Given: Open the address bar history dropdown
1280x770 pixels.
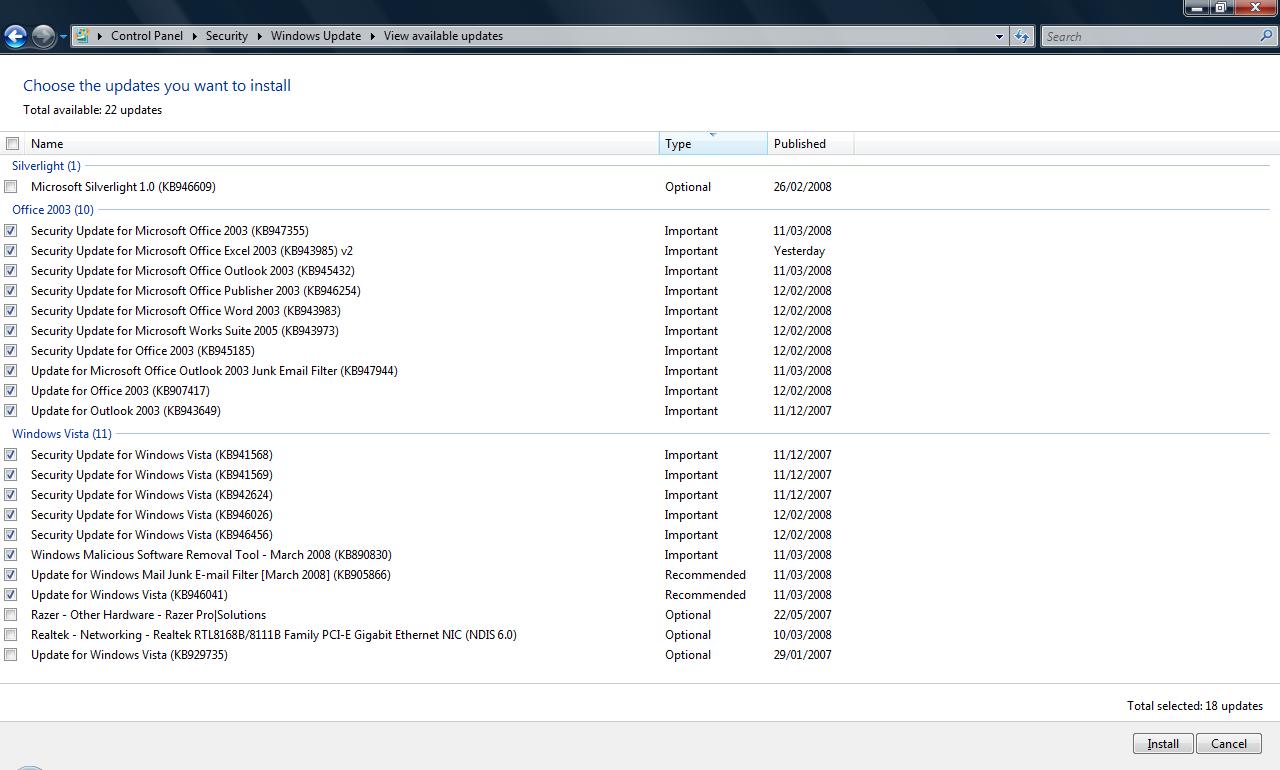Looking at the screenshot, I should (999, 36).
